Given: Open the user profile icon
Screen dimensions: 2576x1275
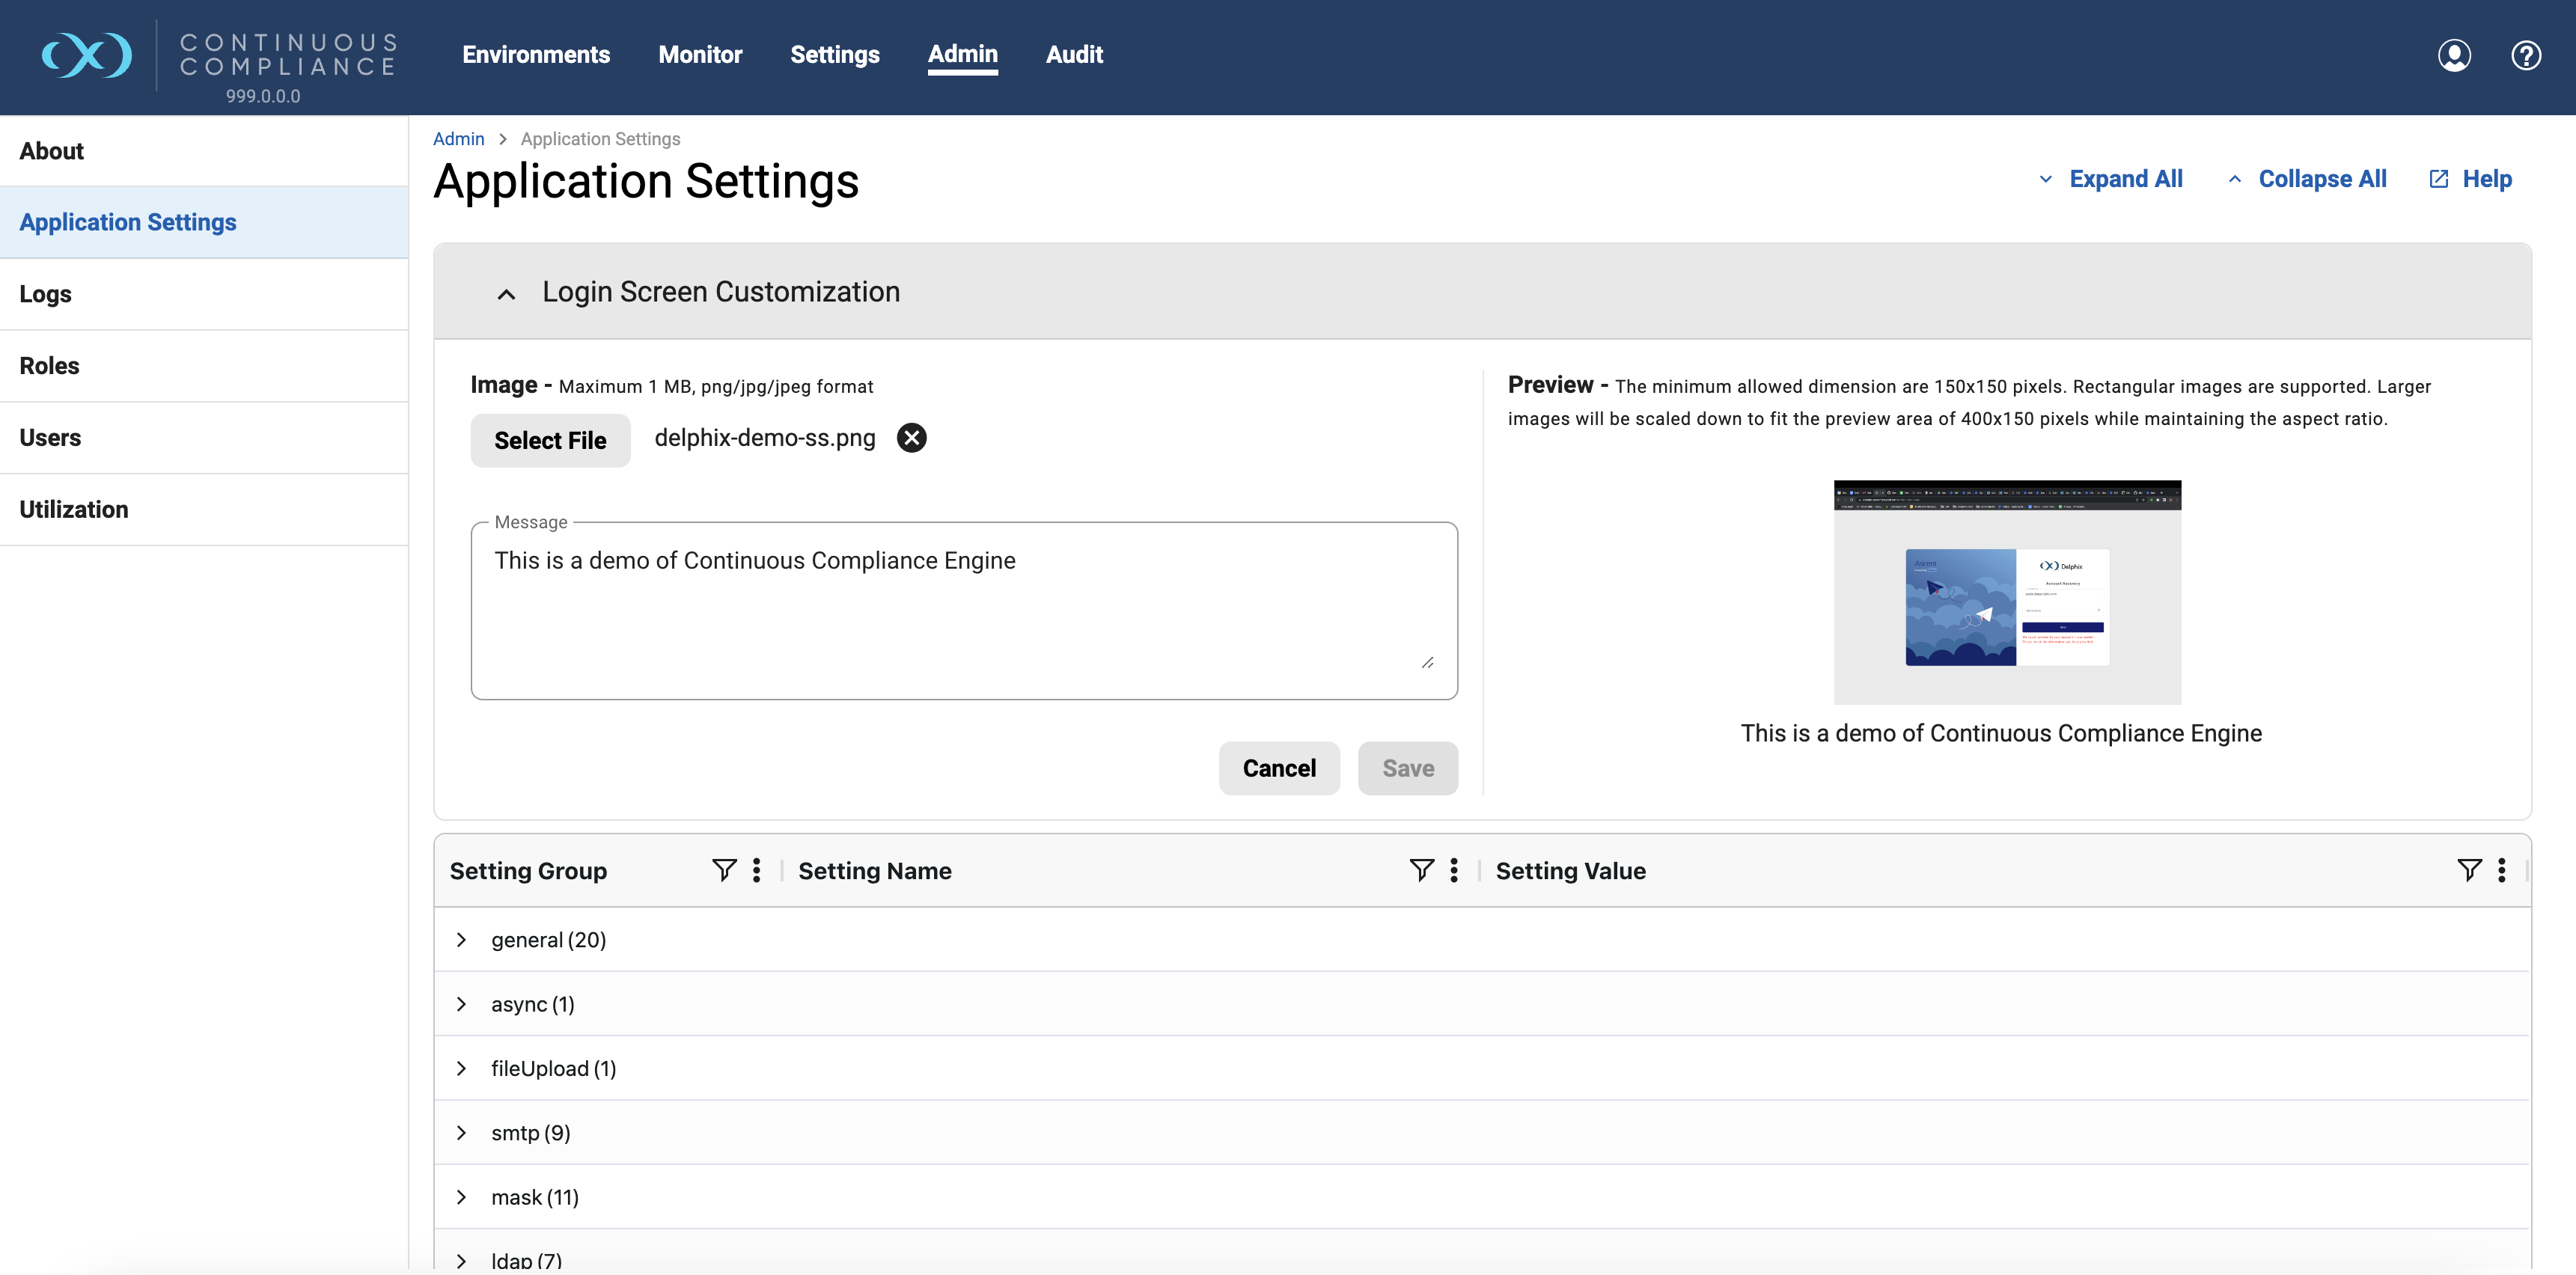Looking at the screenshot, I should tap(2453, 55).
